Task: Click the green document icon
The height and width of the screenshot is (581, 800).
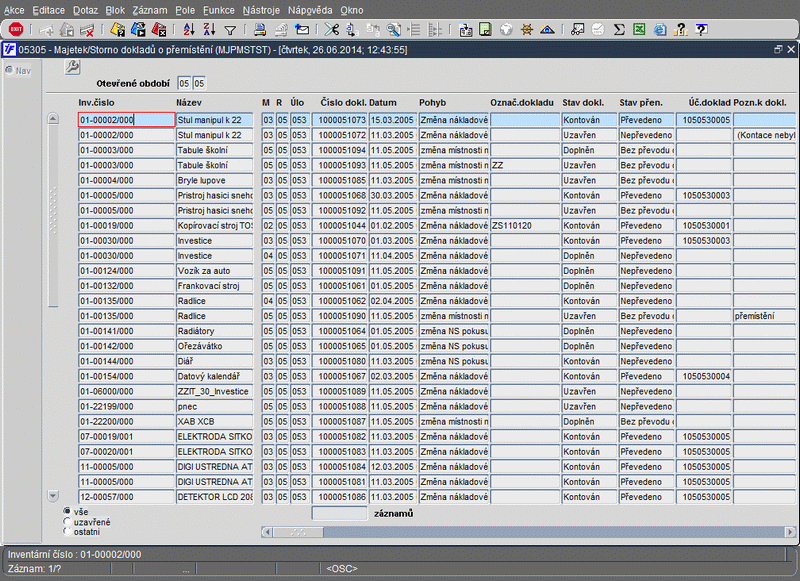Action: coord(485,30)
